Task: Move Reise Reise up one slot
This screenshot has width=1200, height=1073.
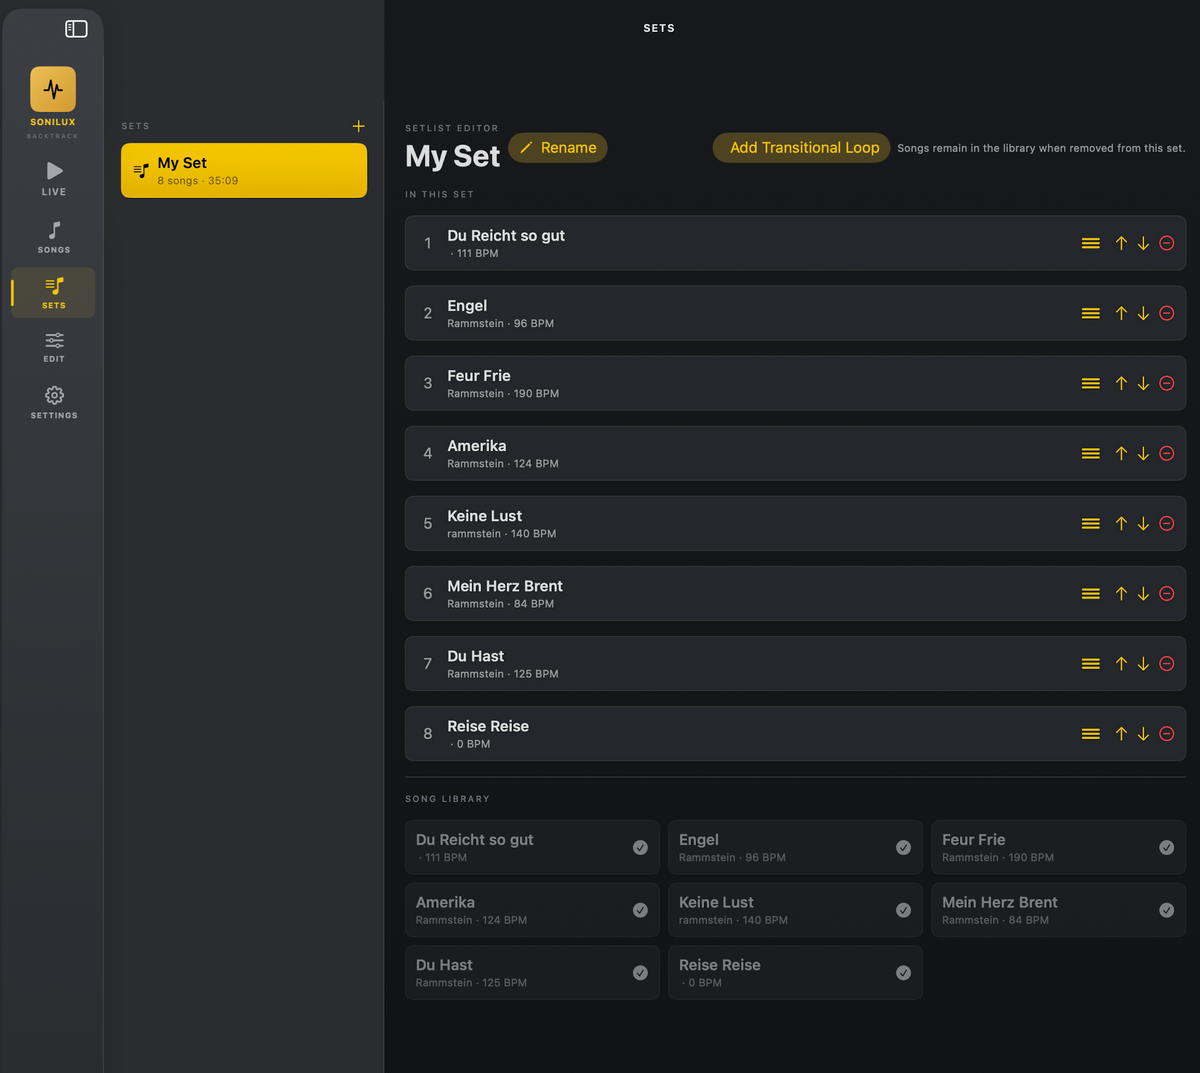Action: coord(1121,733)
